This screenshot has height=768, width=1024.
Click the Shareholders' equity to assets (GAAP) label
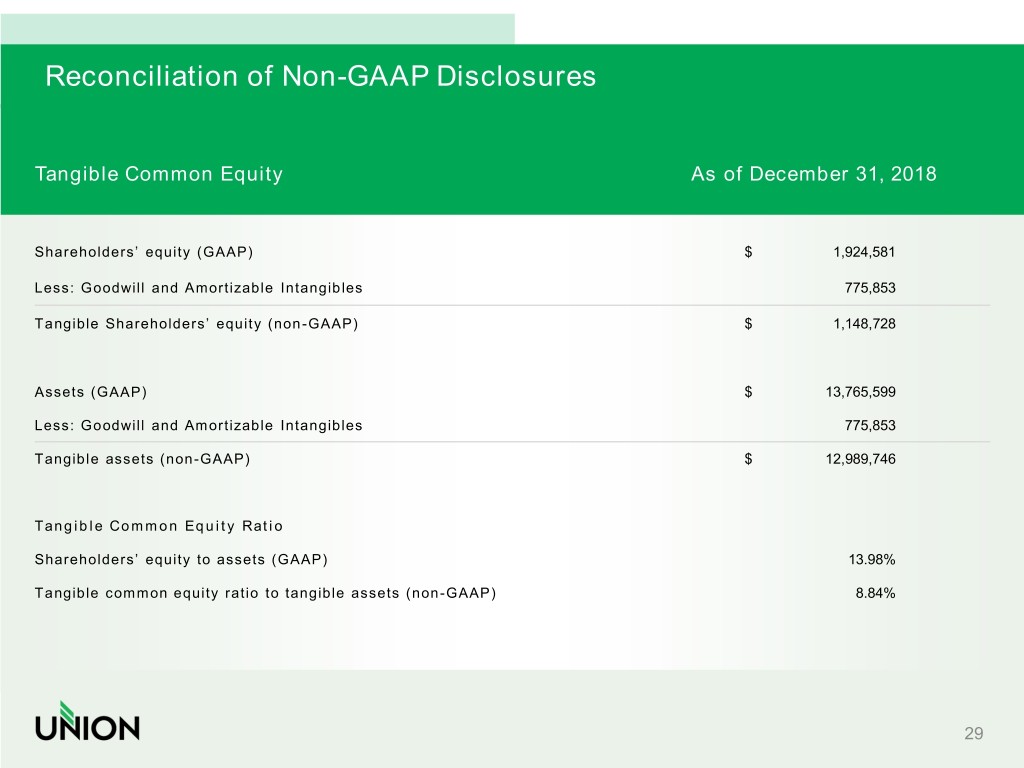(181, 559)
